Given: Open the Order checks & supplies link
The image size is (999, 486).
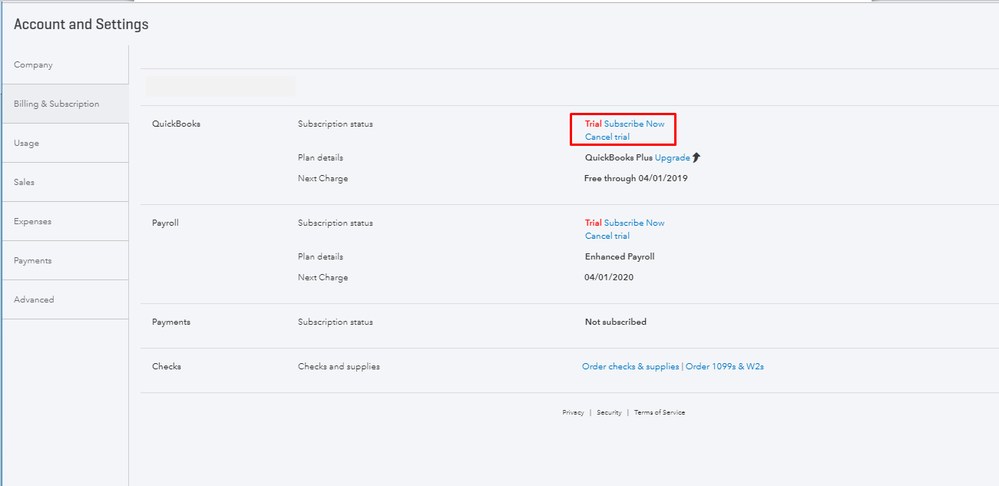Looking at the screenshot, I should (630, 367).
